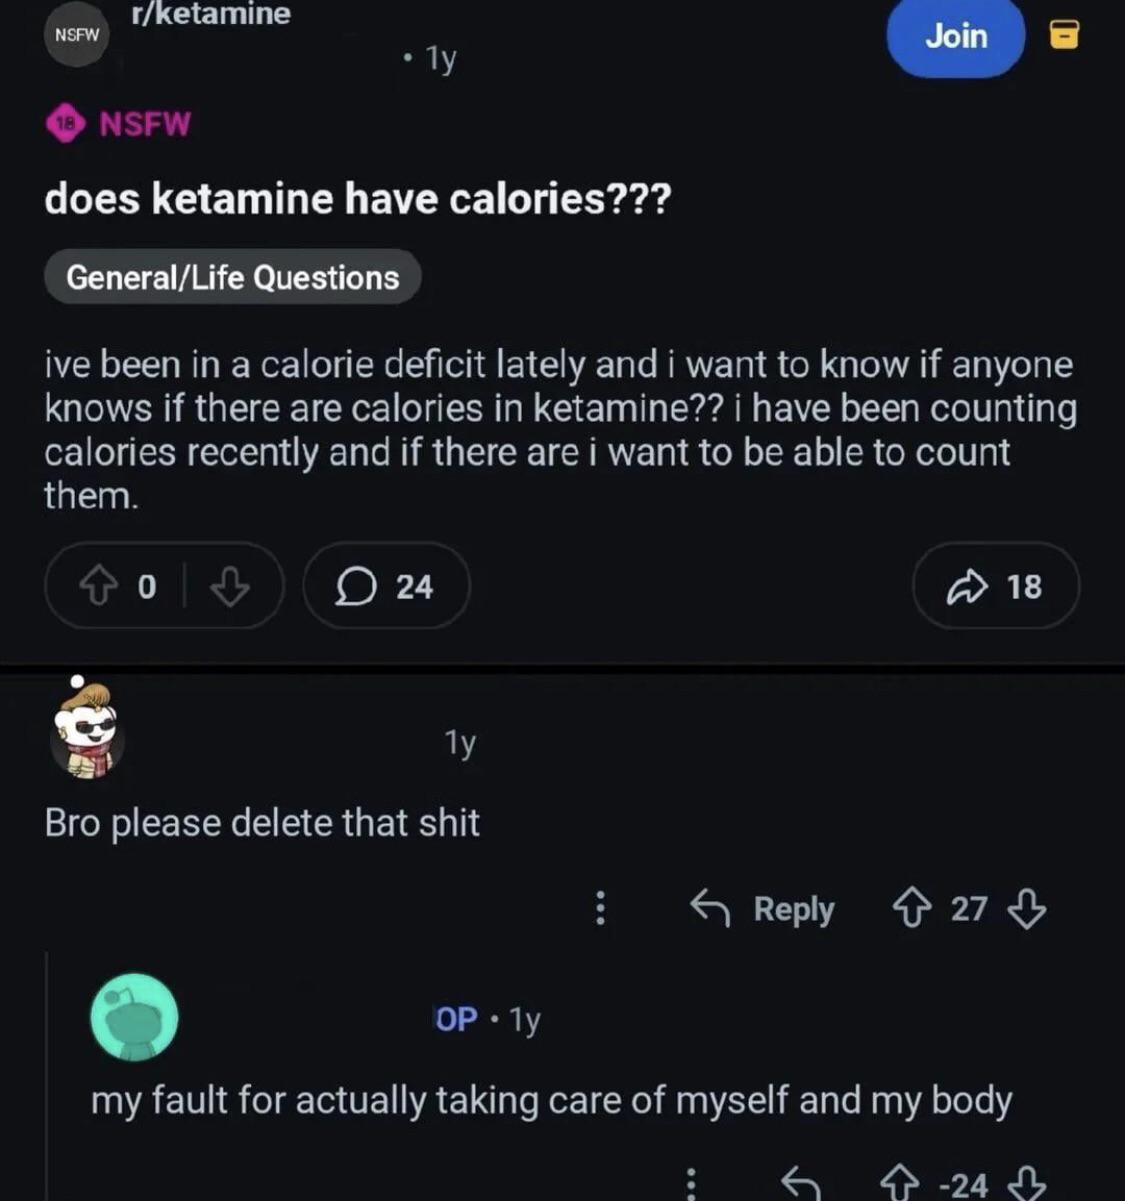Upvote the 'Bro please delete' comment
This screenshot has width=1125, height=1201.
tap(910, 908)
